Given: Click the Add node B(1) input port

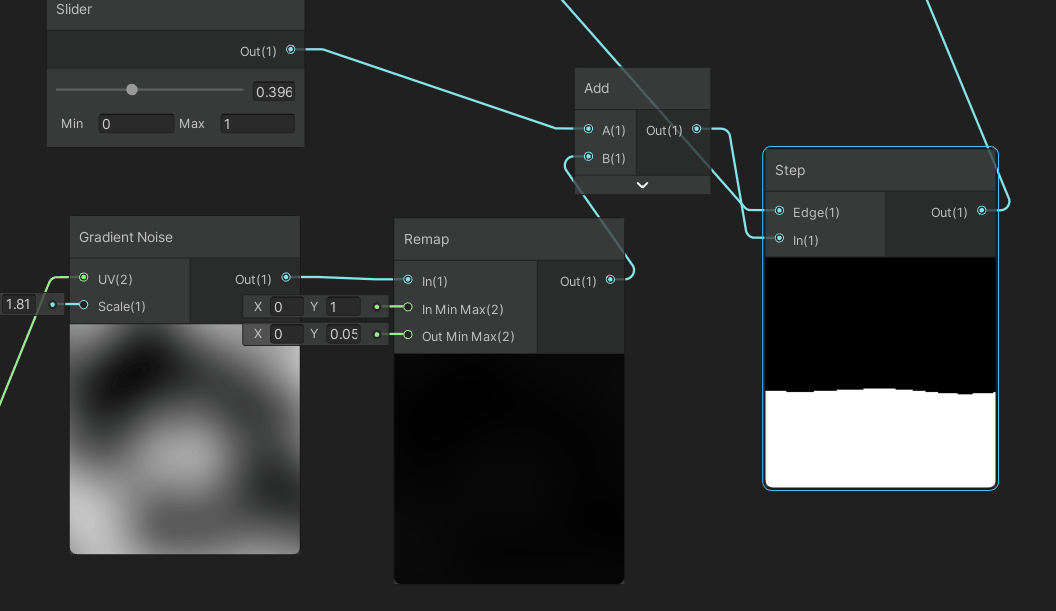Looking at the screenshot, I should click(x=589, y=157).
